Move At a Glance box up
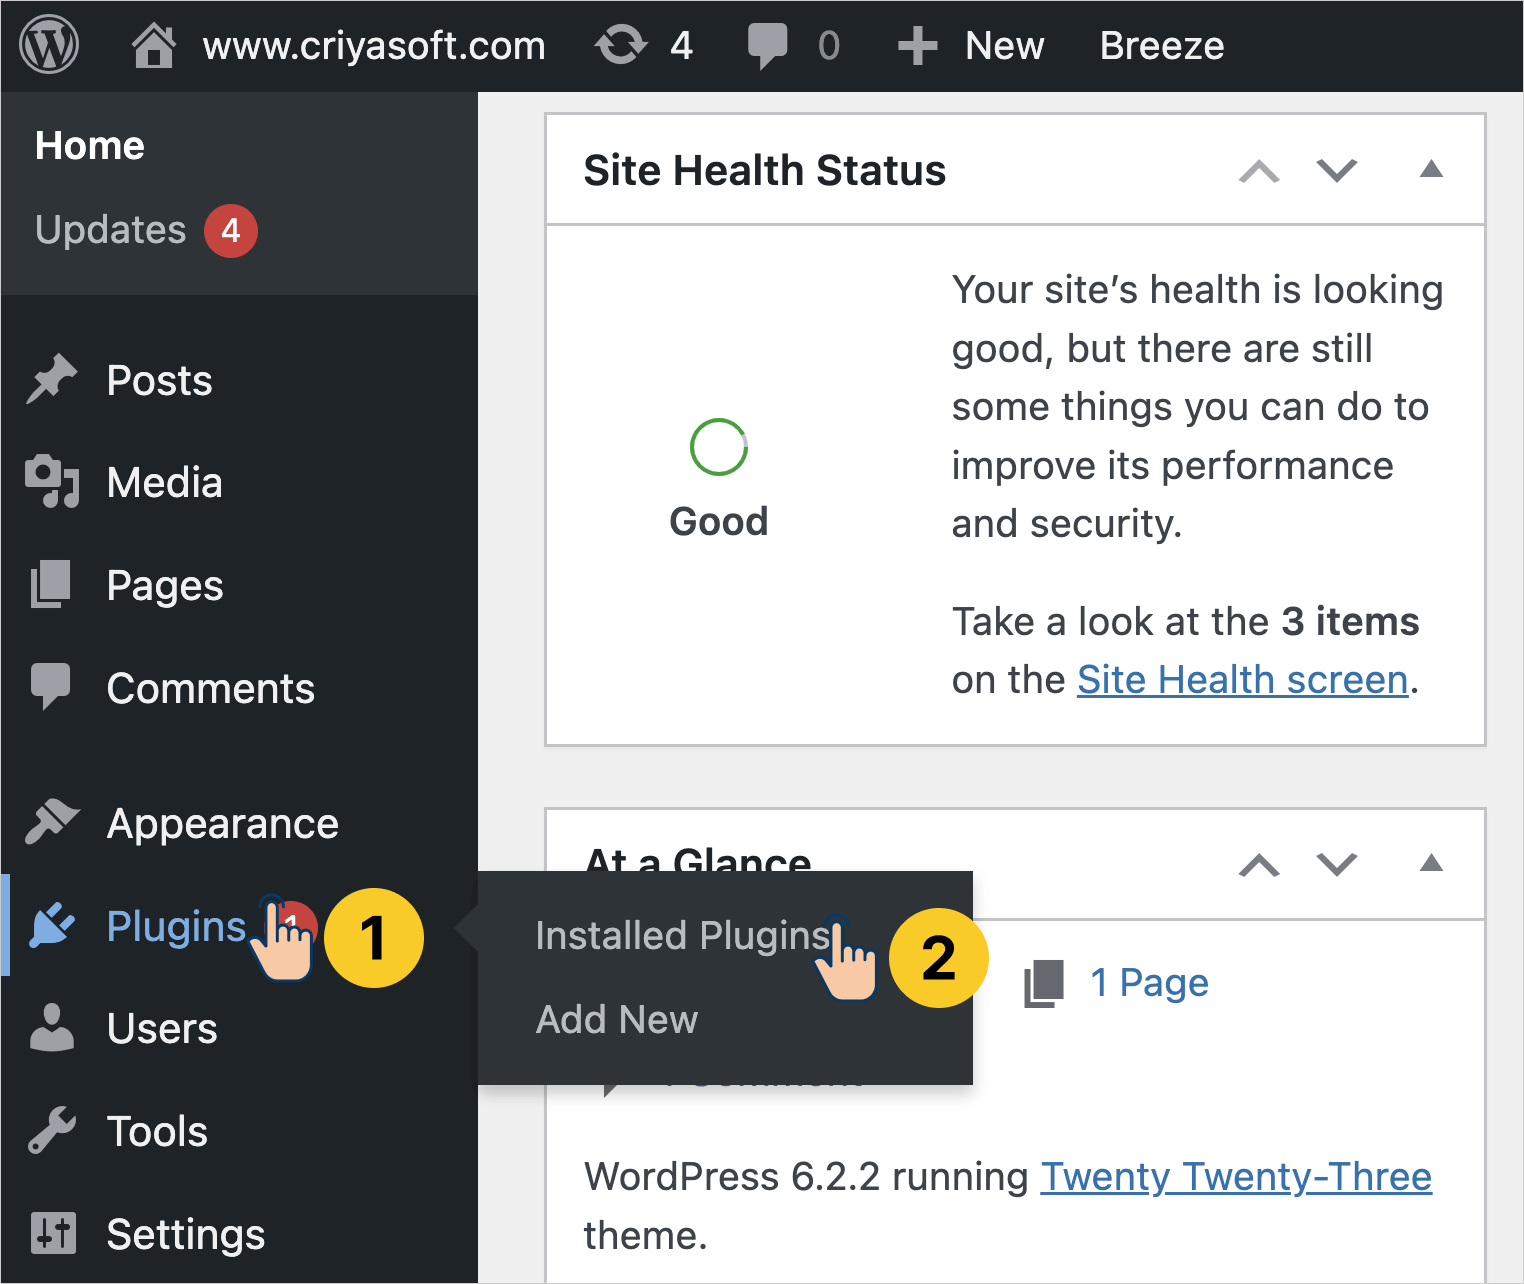 tap(1259, 865)
